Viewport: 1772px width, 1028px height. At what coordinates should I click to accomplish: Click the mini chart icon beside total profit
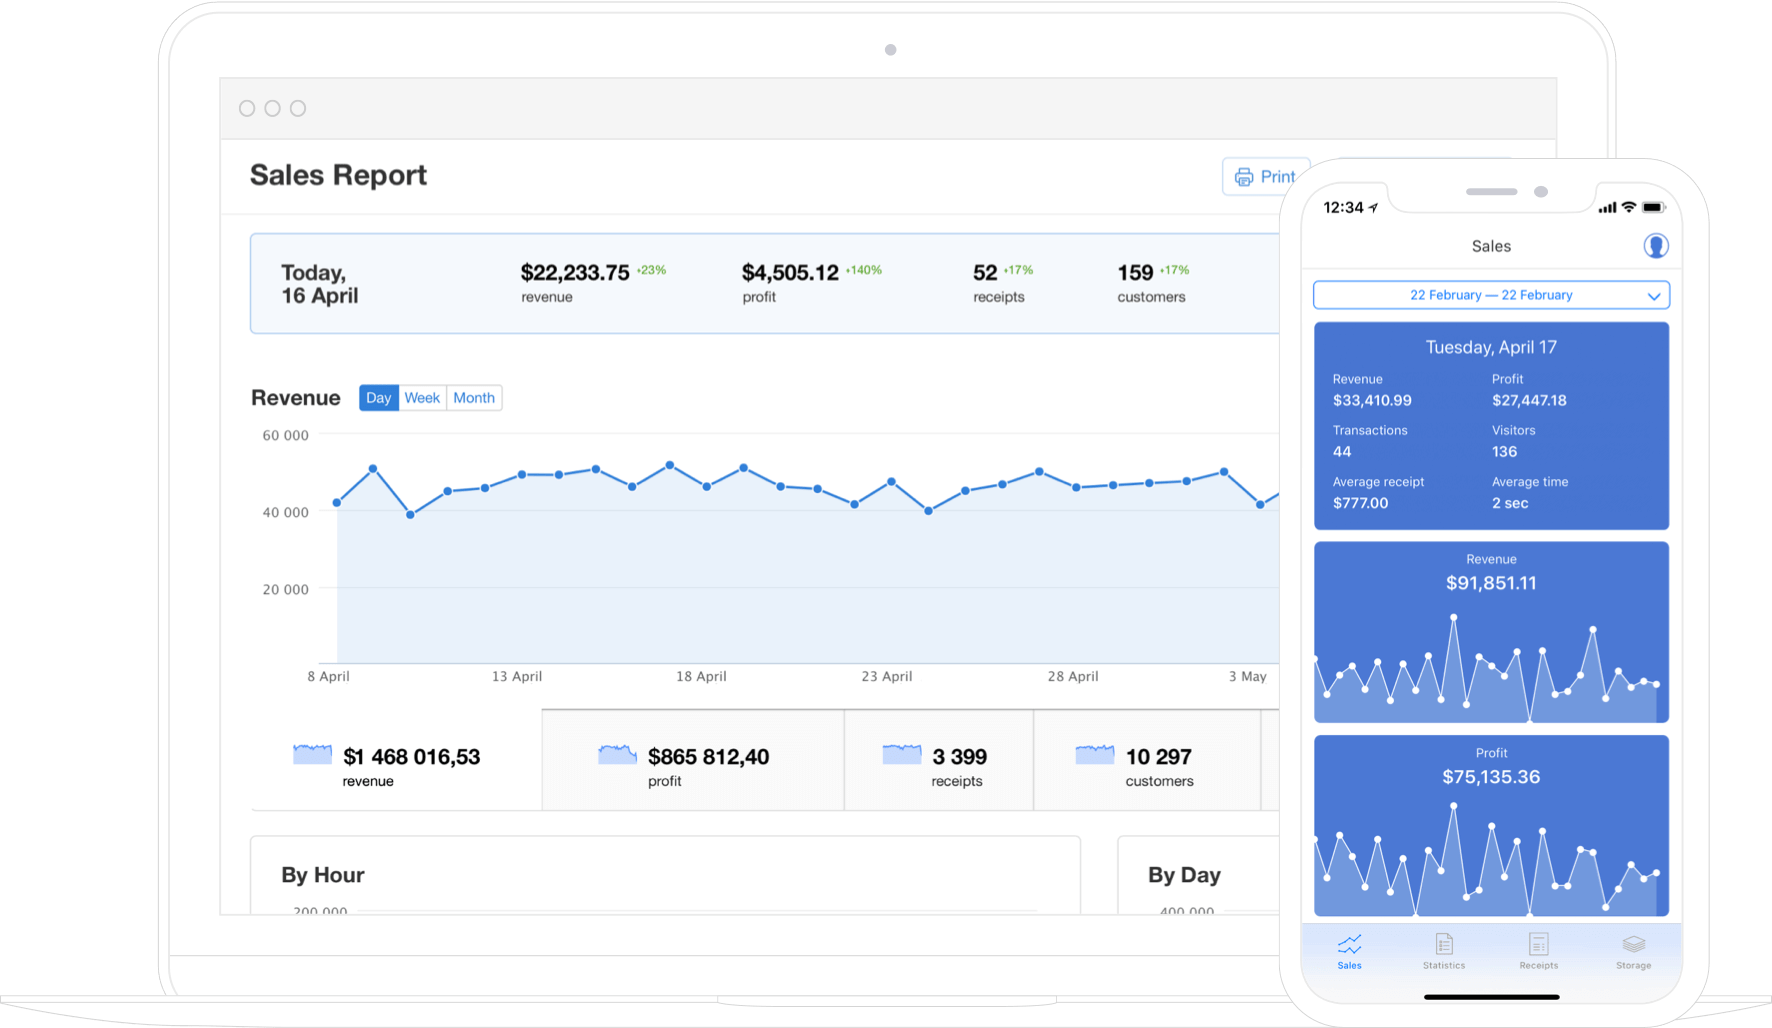617,755
